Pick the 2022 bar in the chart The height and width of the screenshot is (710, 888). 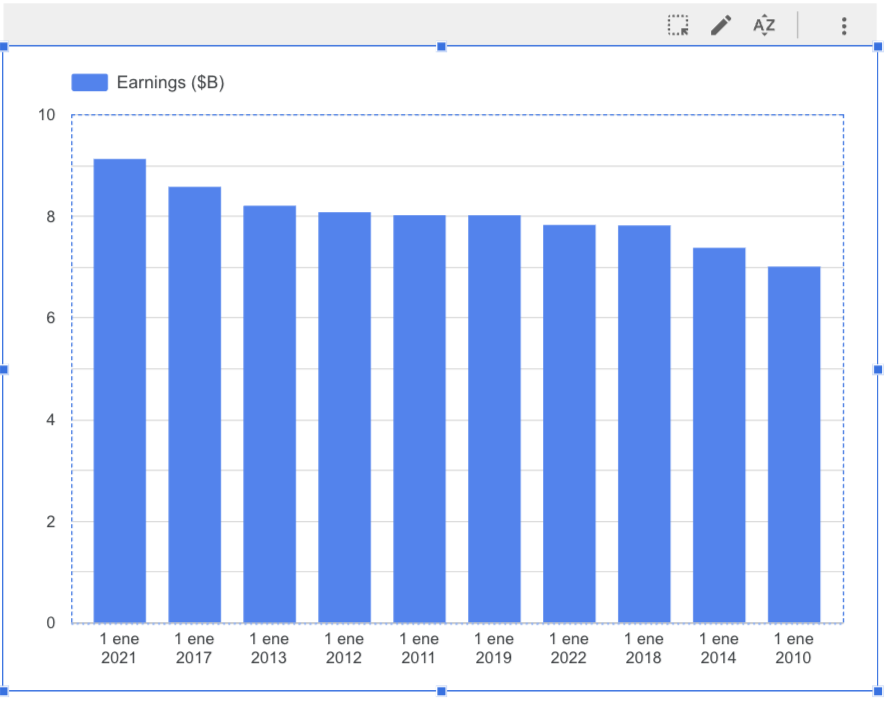click(x=569, y=423)
